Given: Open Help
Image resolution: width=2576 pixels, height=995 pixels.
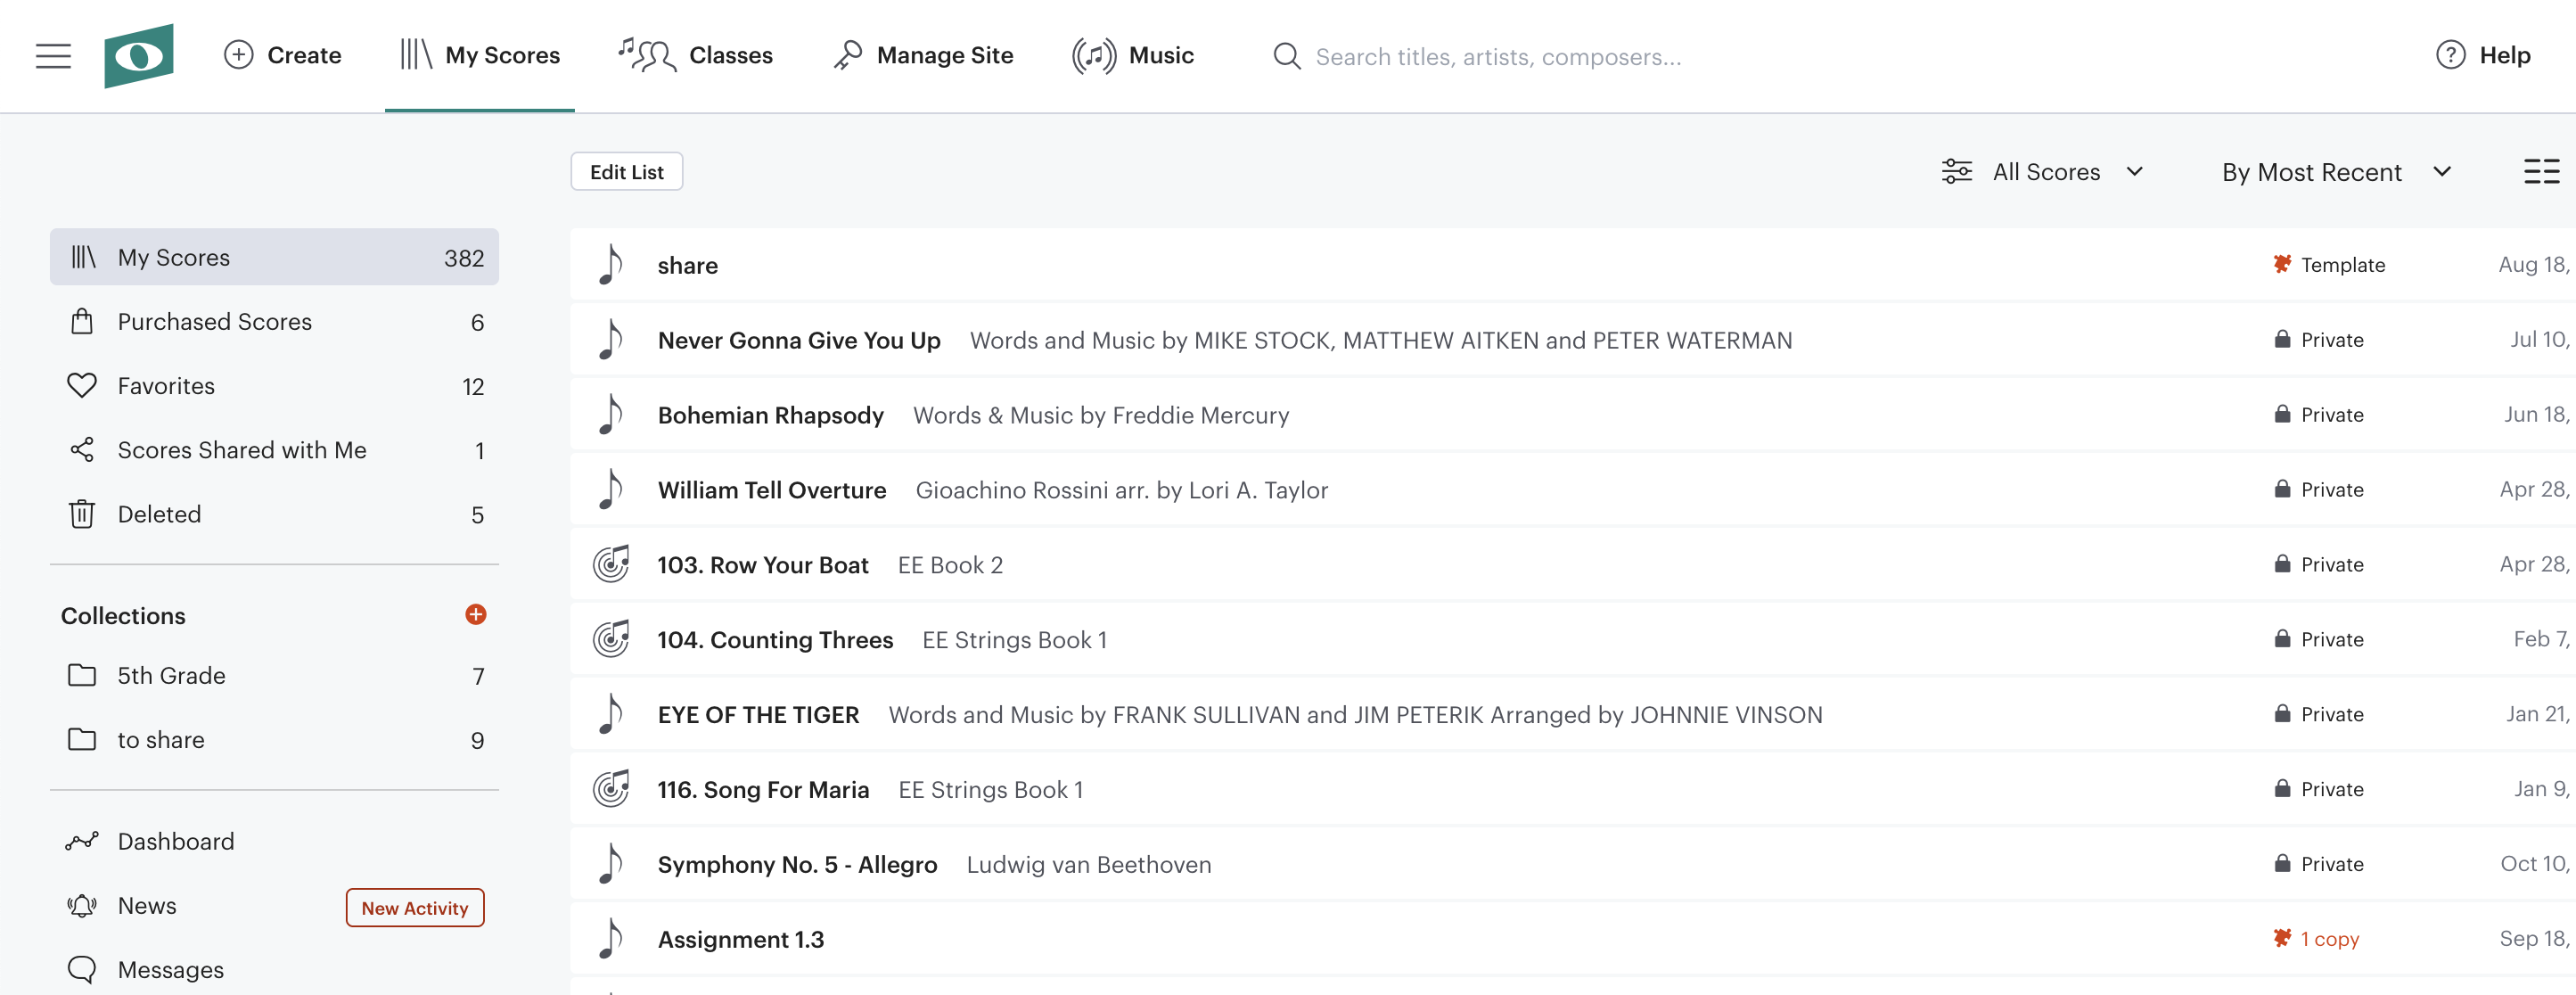Looking at the screenshot, I should 2483,55.
